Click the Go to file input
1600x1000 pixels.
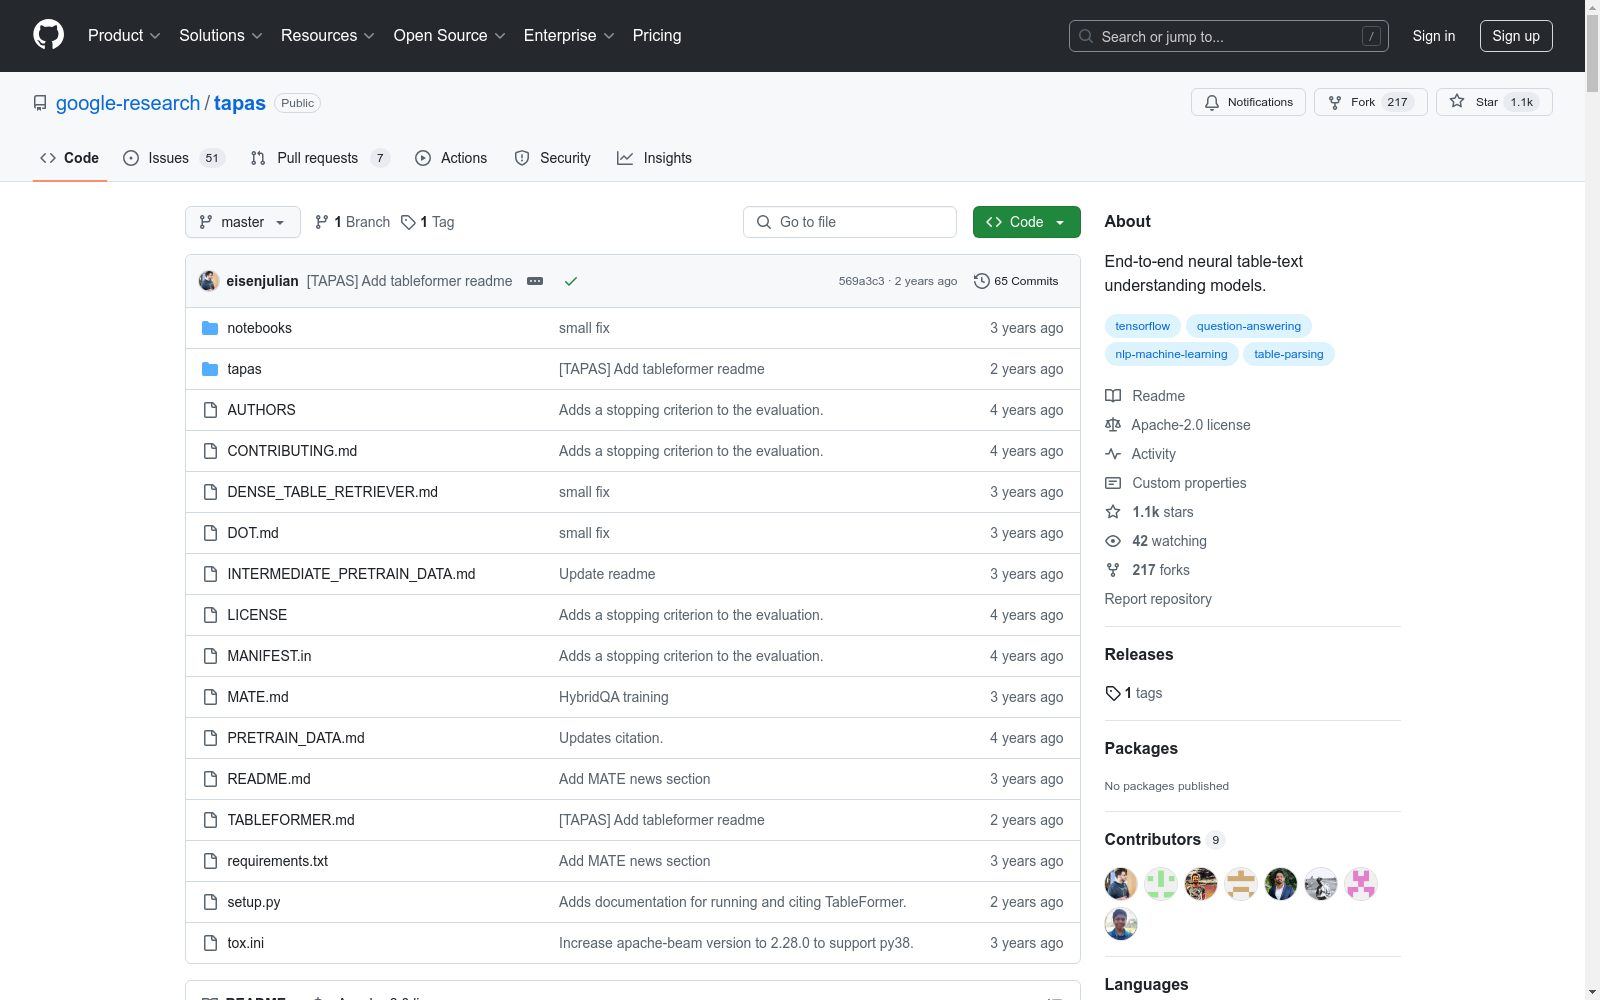(x=850, y=222)
